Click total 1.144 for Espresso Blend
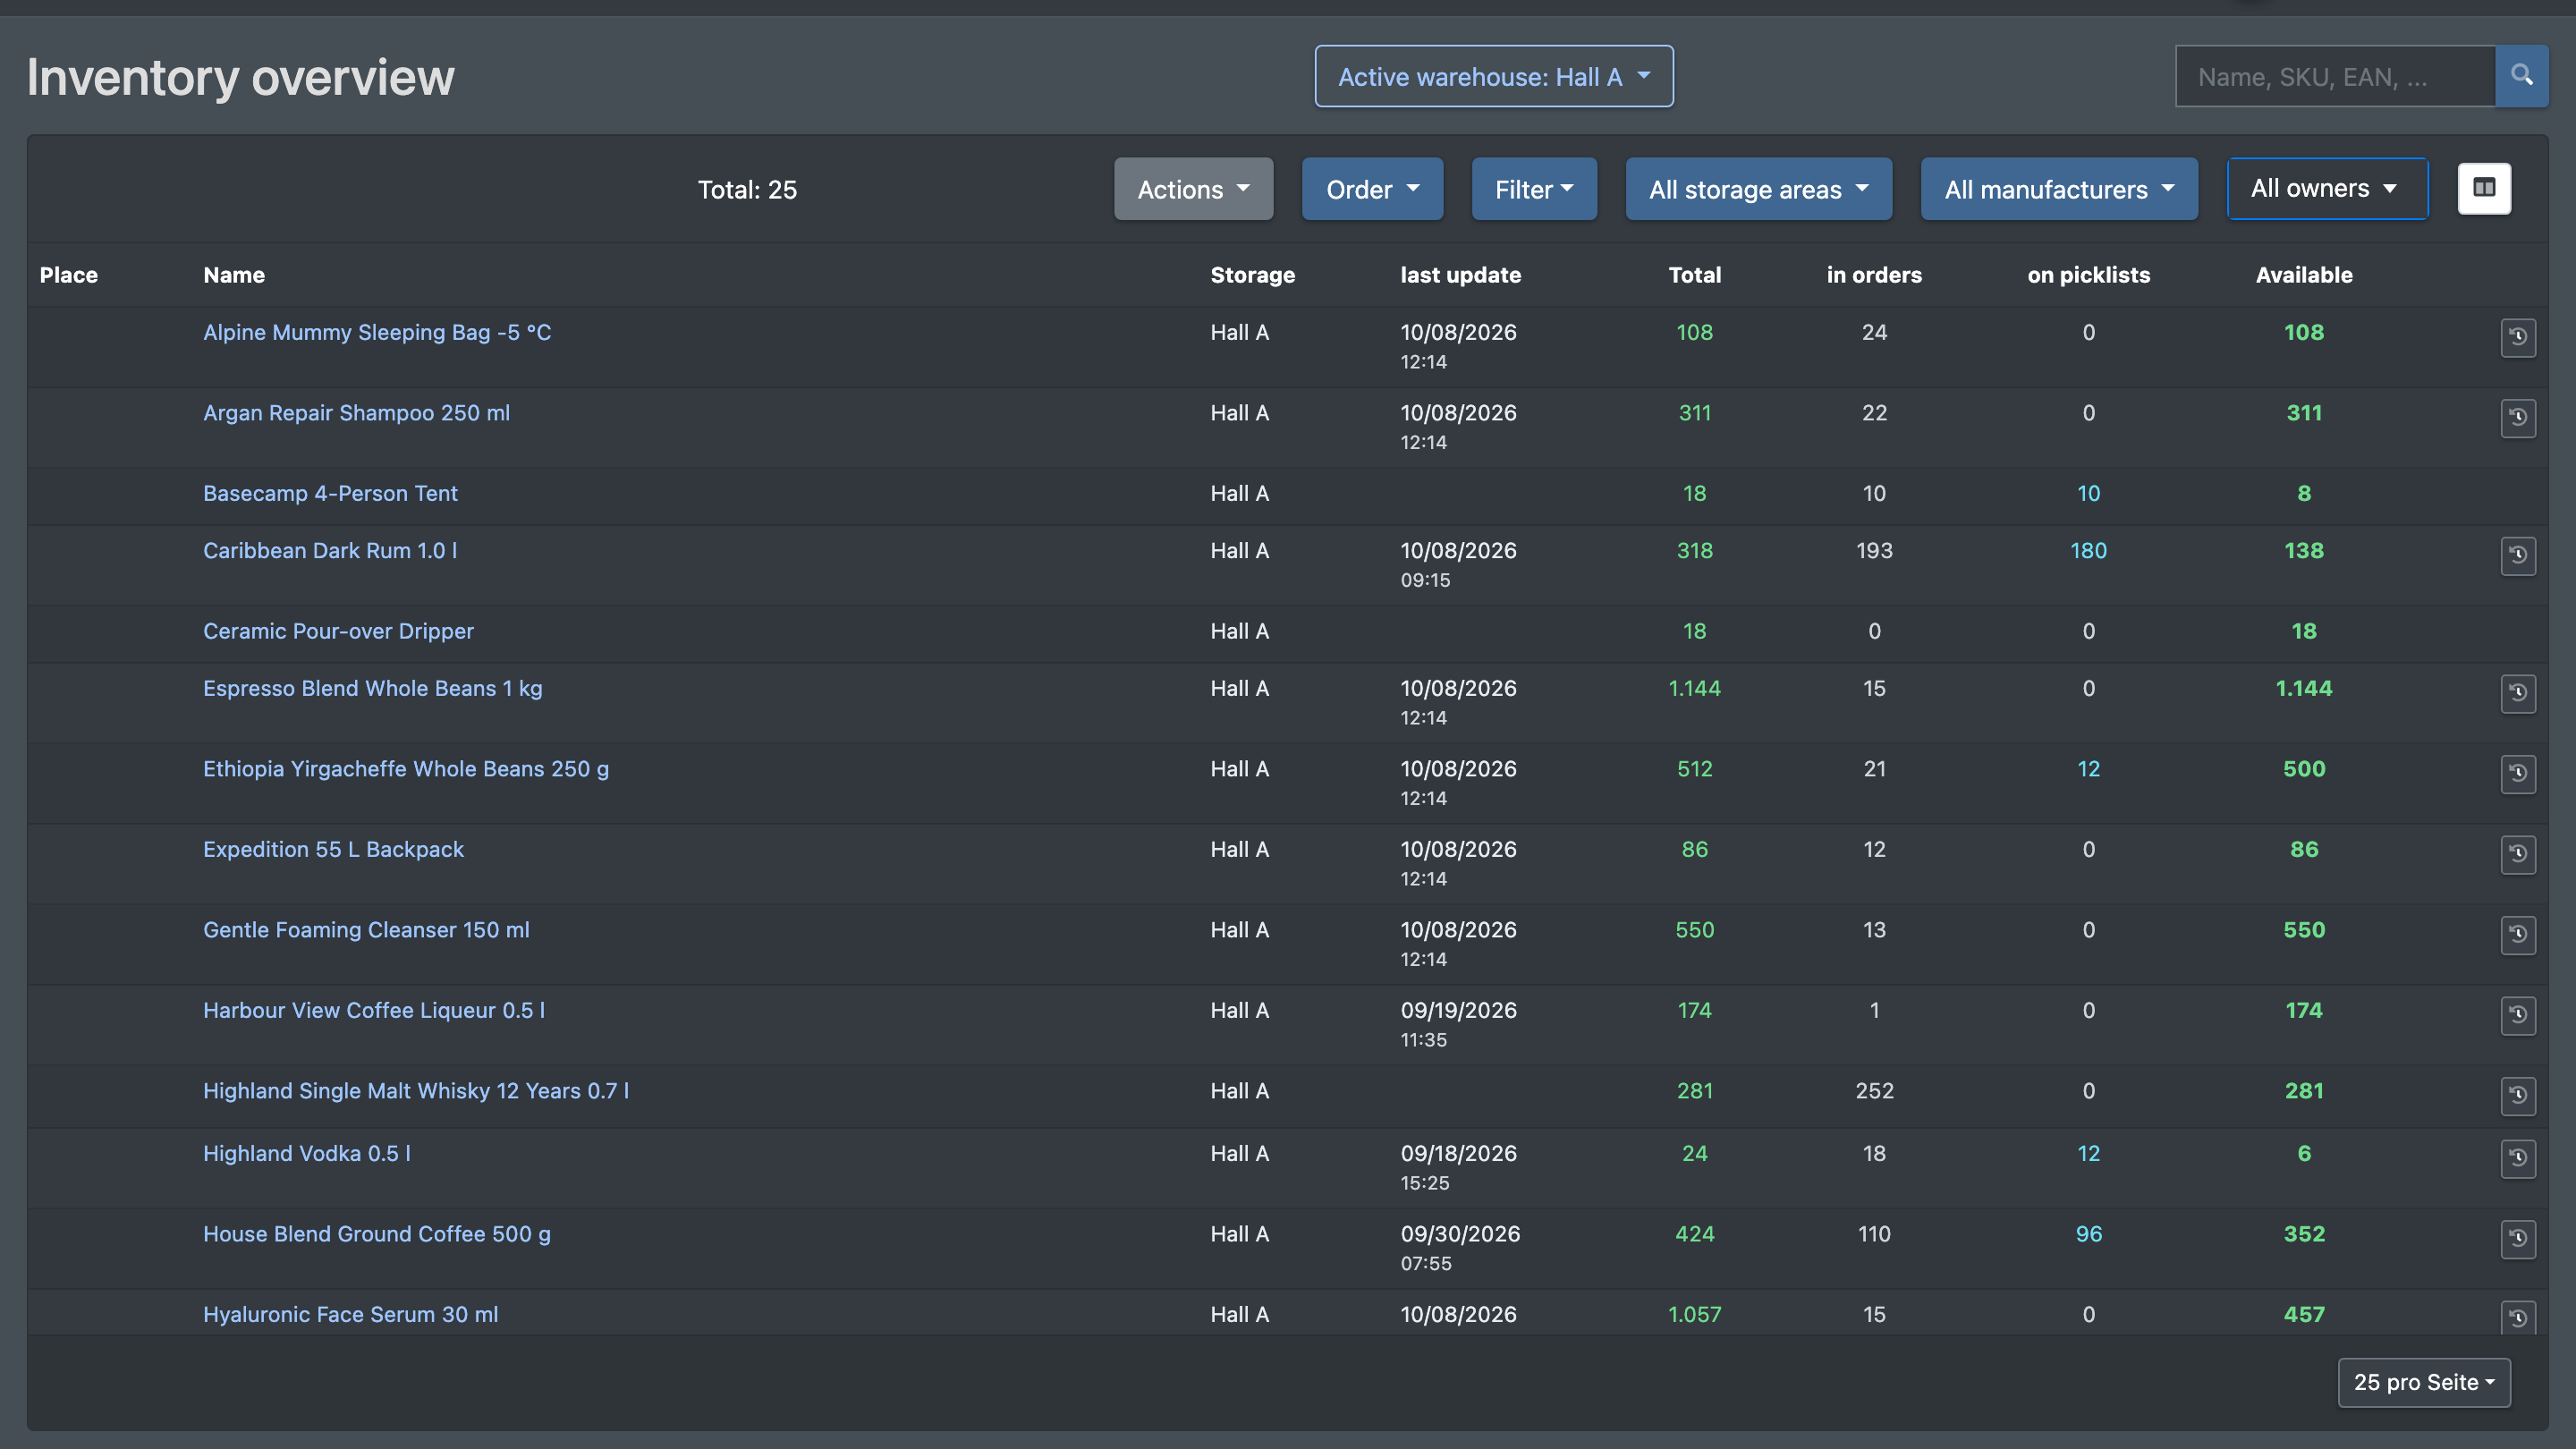This screenshot has width=2576, height=1449. (1694, 688)
